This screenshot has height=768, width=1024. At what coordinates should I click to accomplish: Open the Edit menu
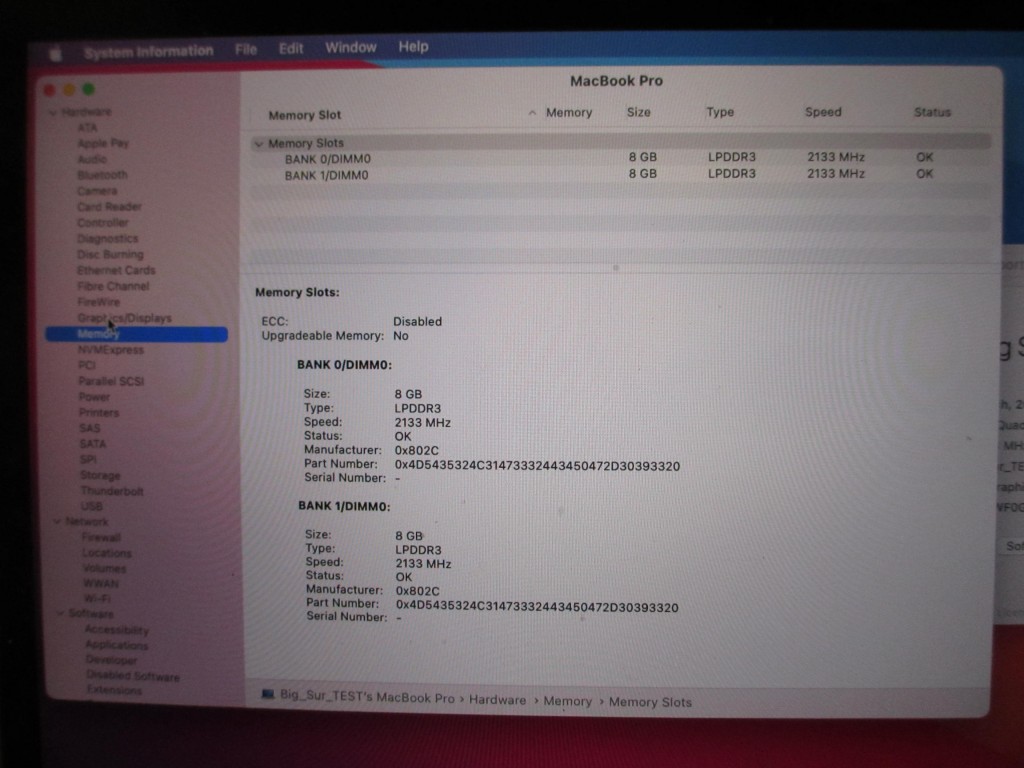pos(291,48)
